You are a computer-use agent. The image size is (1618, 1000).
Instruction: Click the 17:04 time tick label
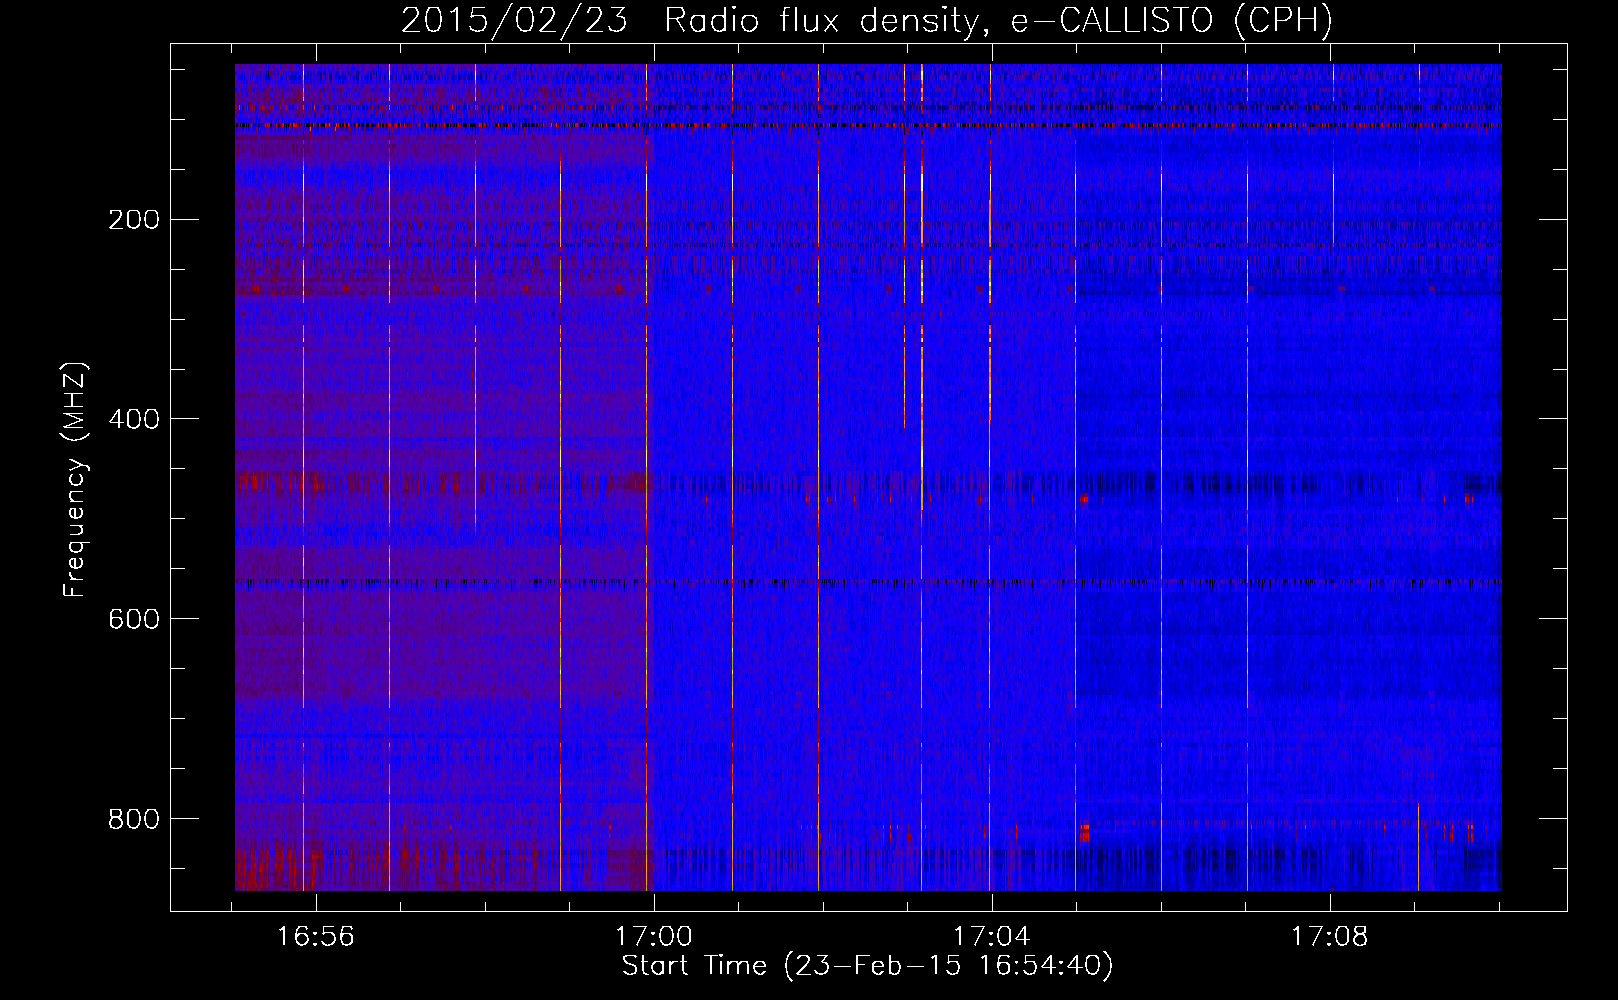point(991,937)
